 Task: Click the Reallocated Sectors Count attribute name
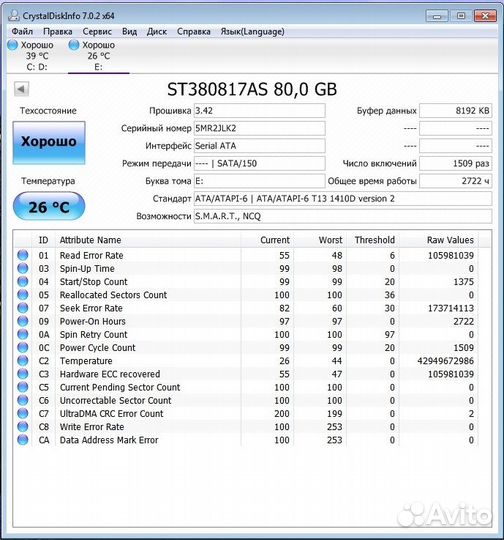pyautogui.click(x=113, y=295)
